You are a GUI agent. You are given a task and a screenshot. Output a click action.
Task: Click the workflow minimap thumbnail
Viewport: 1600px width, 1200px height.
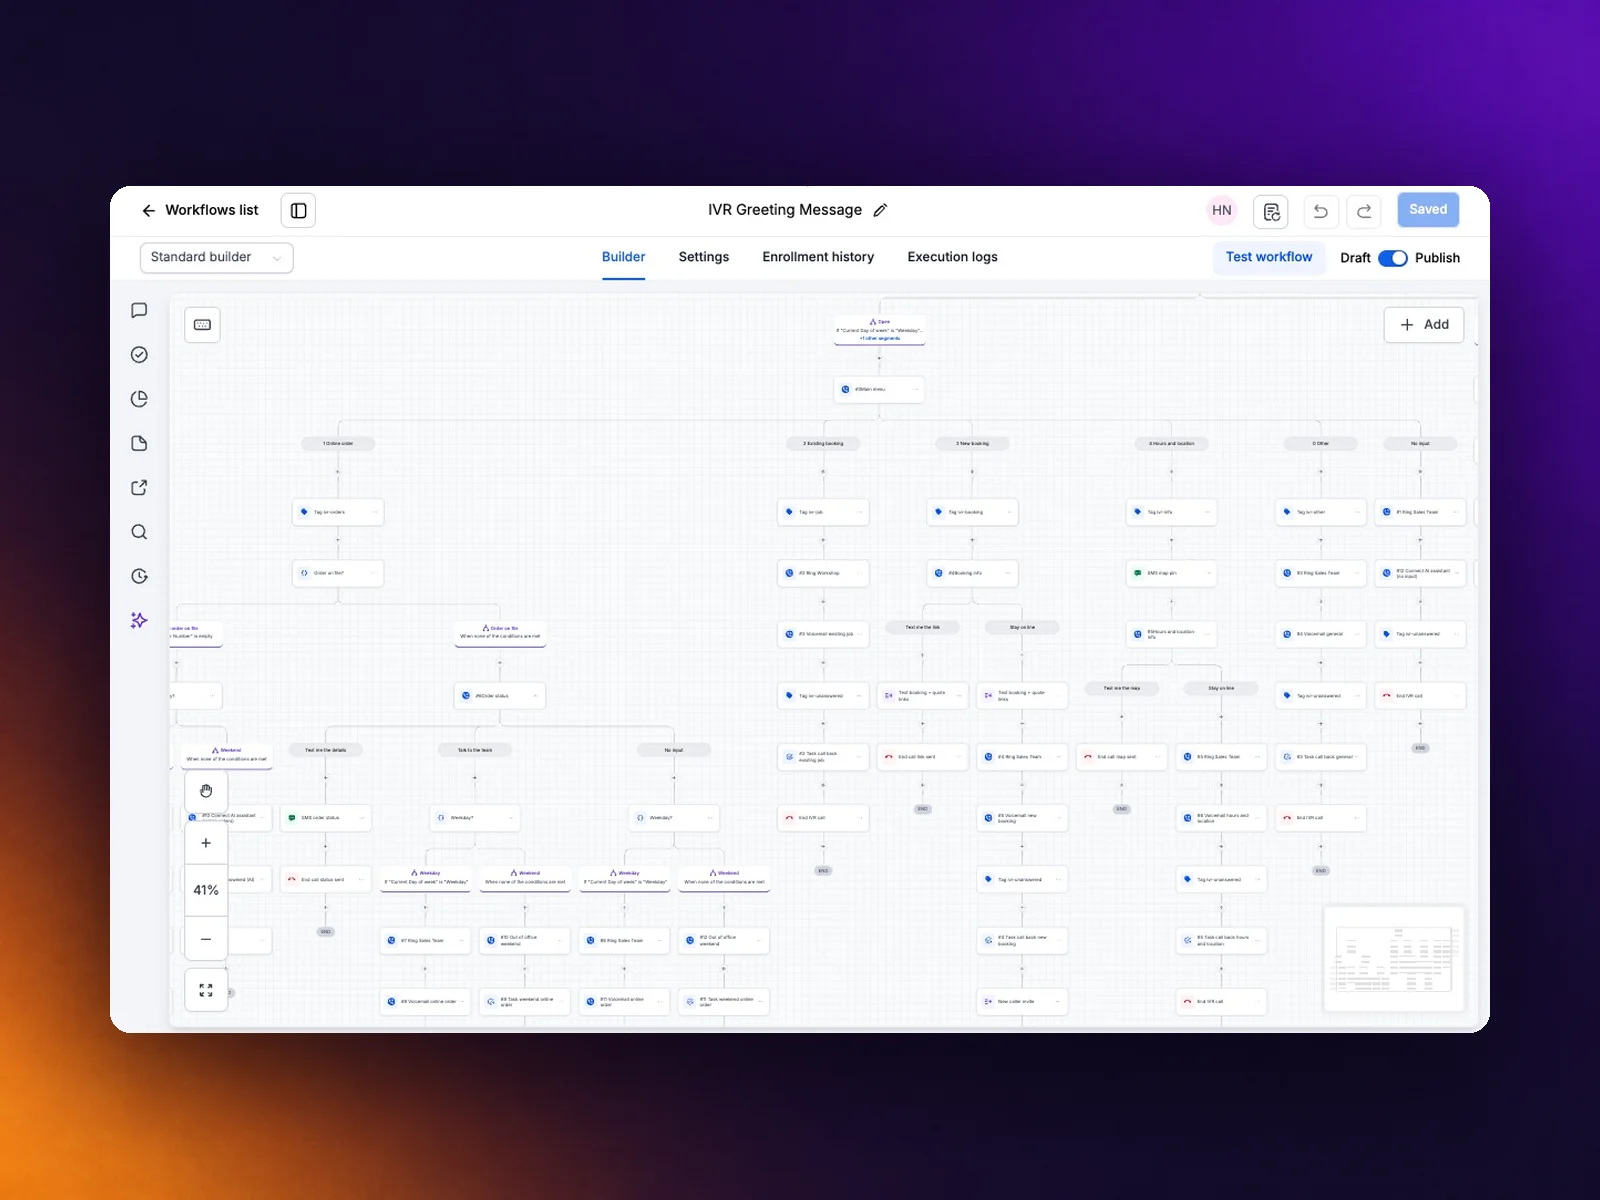point(1394,959)
